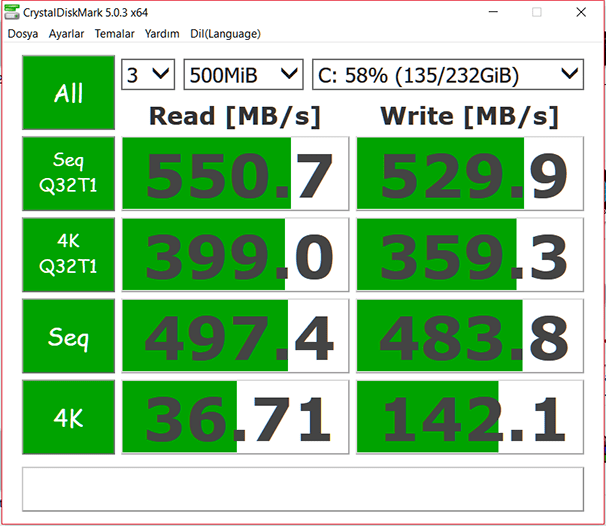606x526 pixels.
Task: Run the 4K benchmark button
Action: (x=68, y=417)
